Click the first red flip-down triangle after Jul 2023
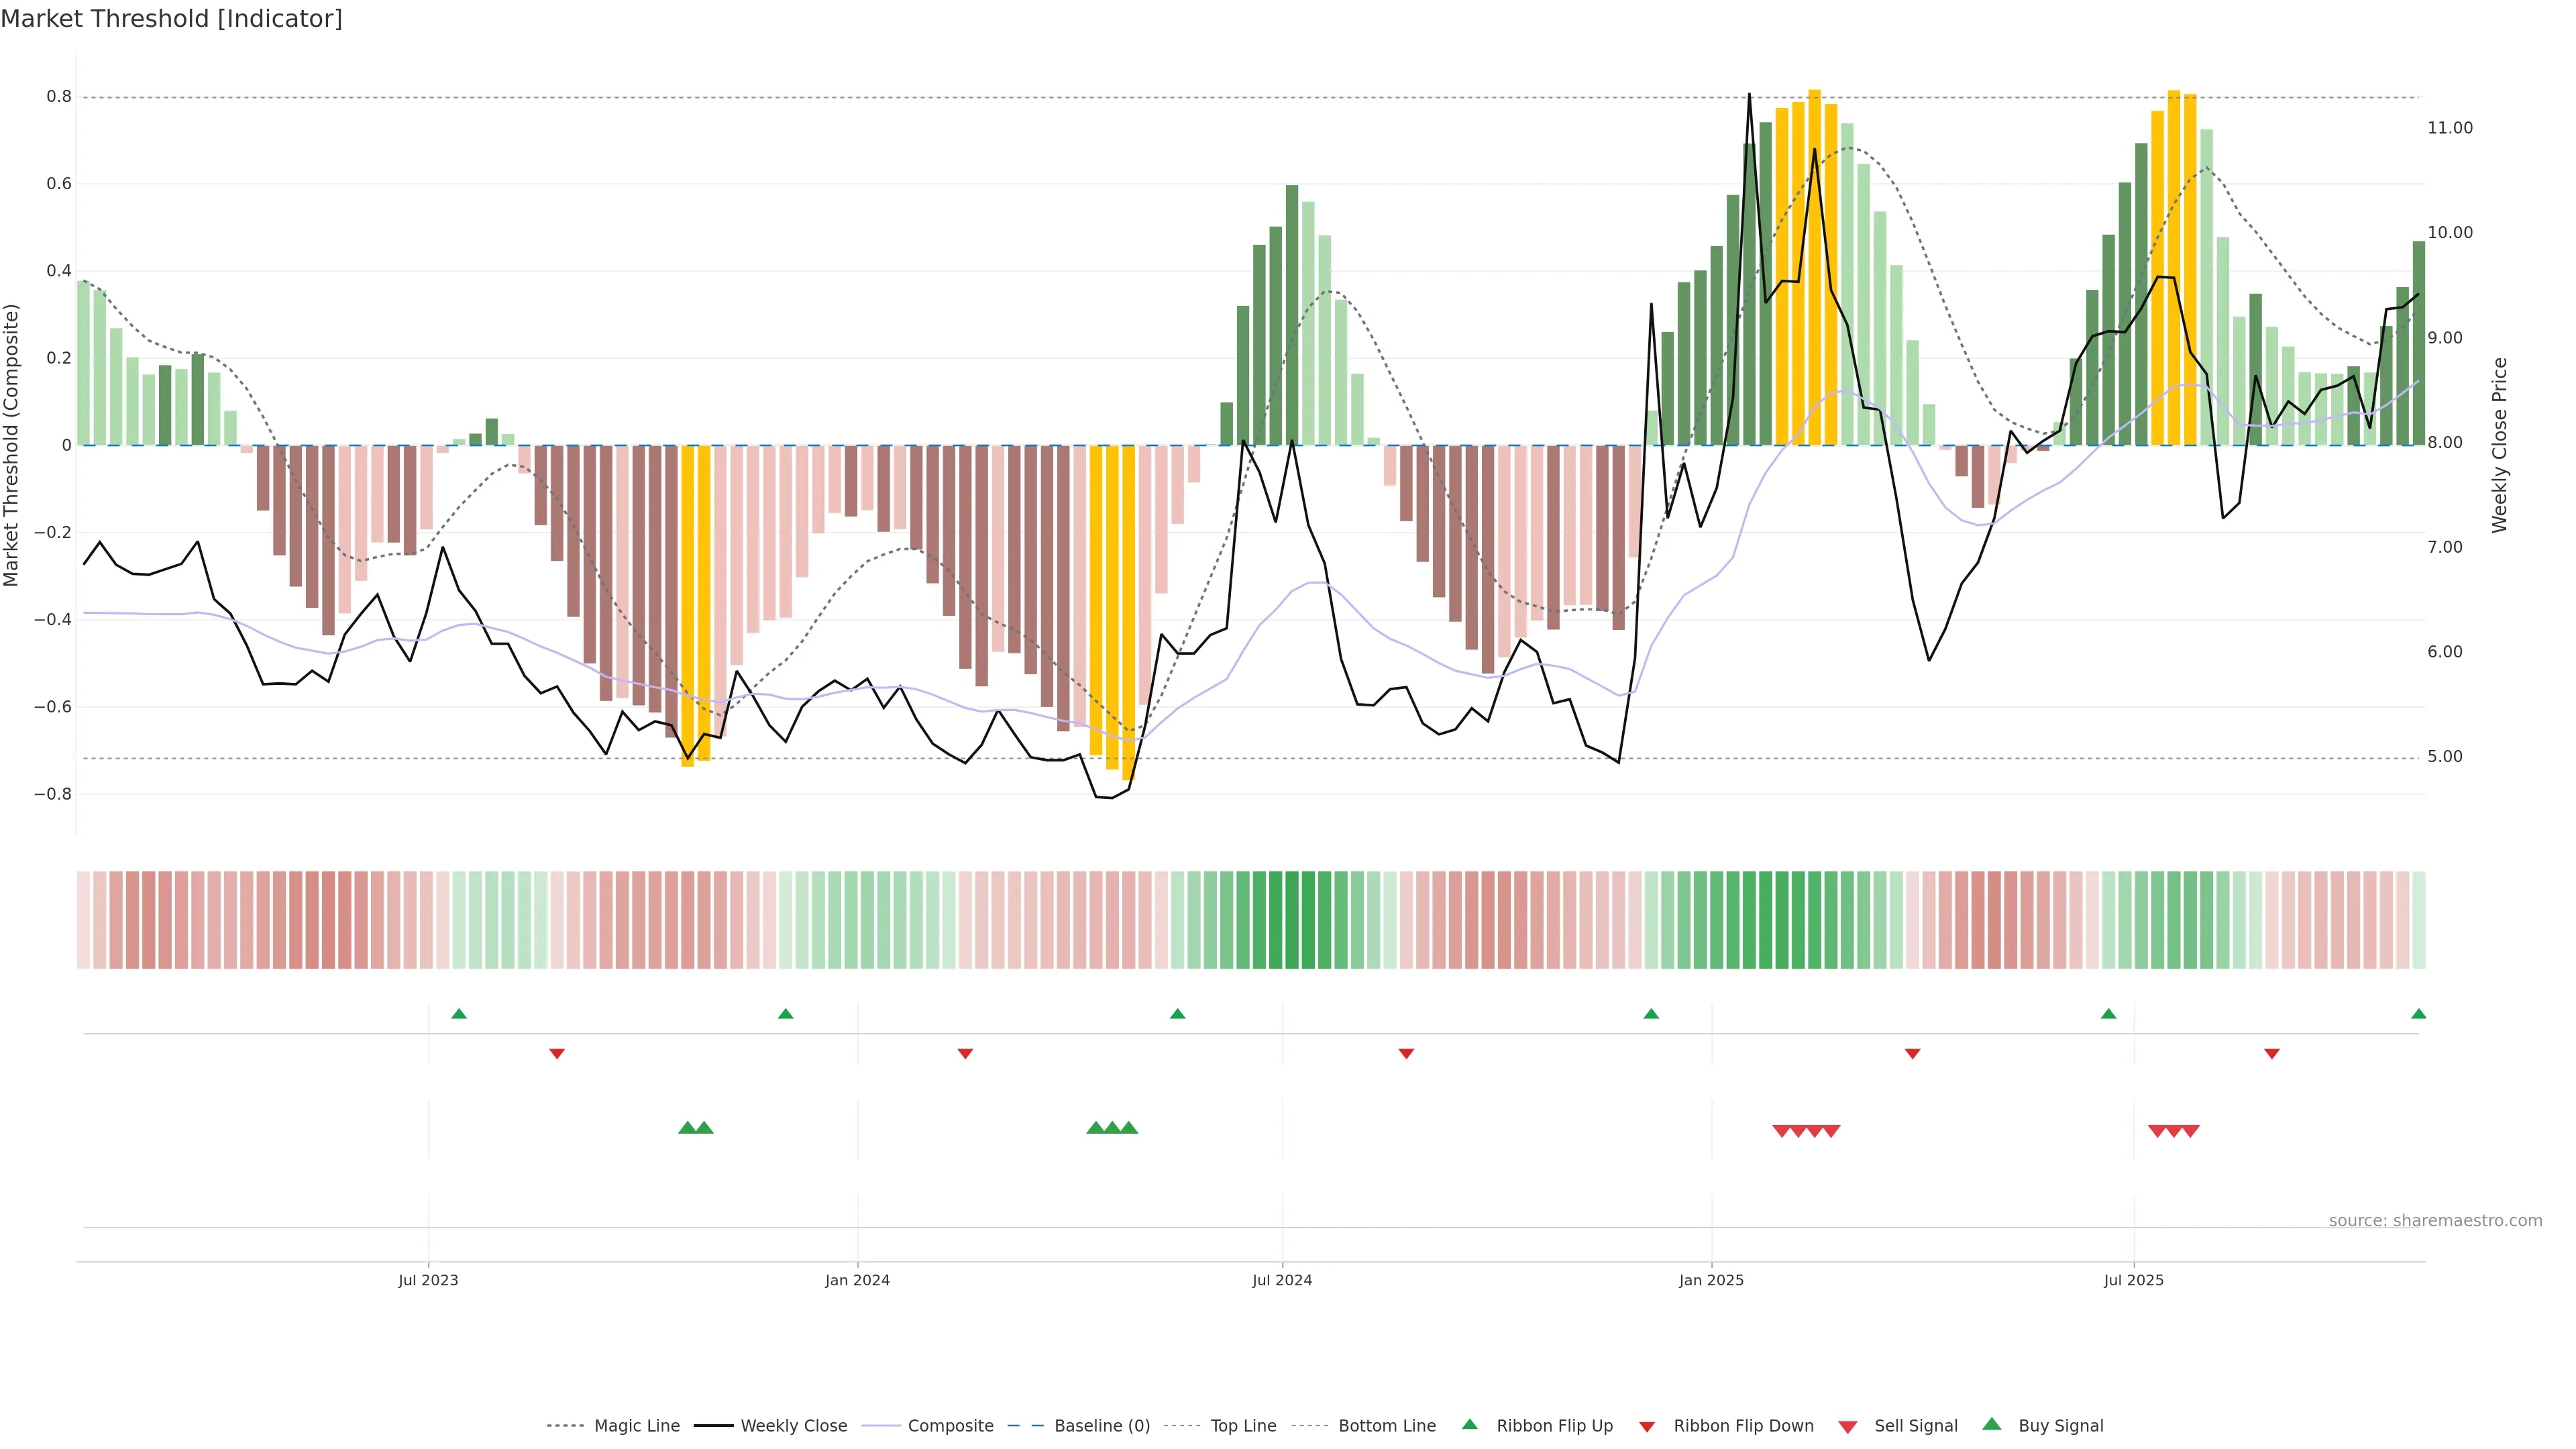Image resolution: width=2576 pixels, height=1449 pixels. pyautogui.click(x=557, y=1053)
